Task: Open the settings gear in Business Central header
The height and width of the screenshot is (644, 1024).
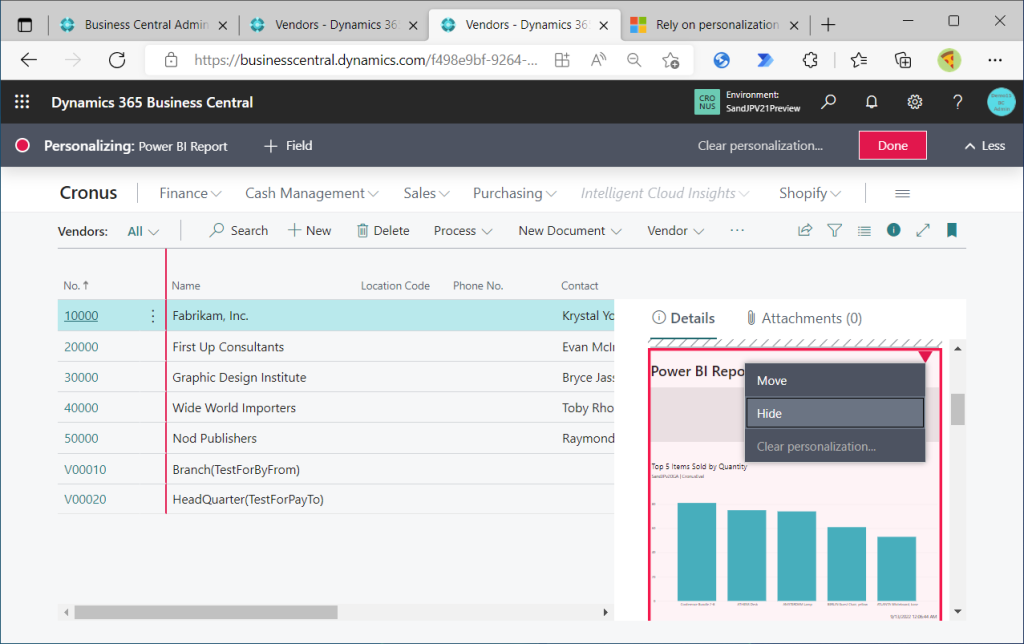Action: pos(914,102)
